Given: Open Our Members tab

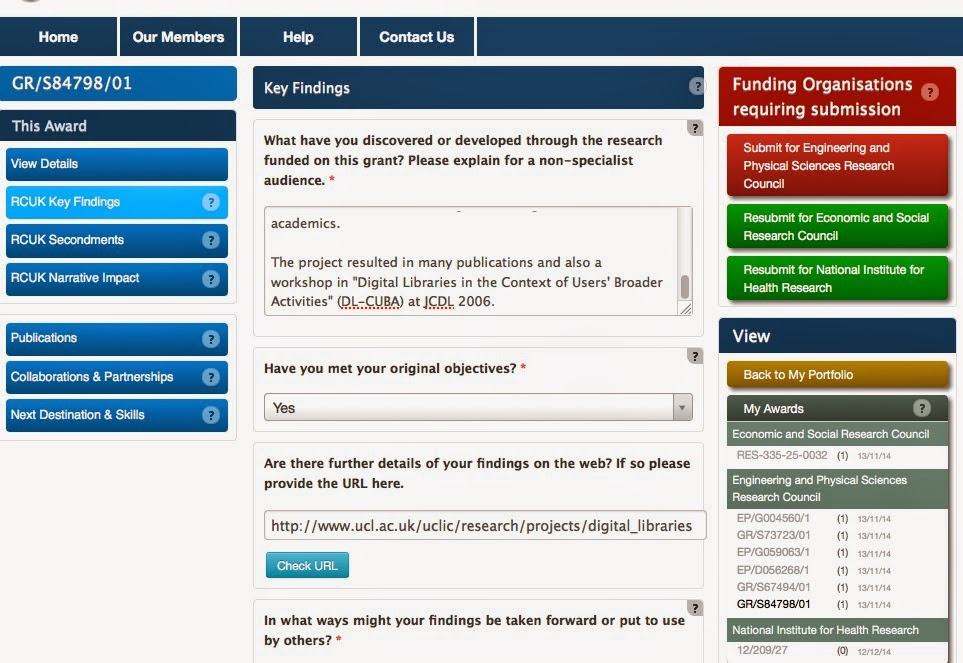Looking at the screenshot, I should 178,37.
